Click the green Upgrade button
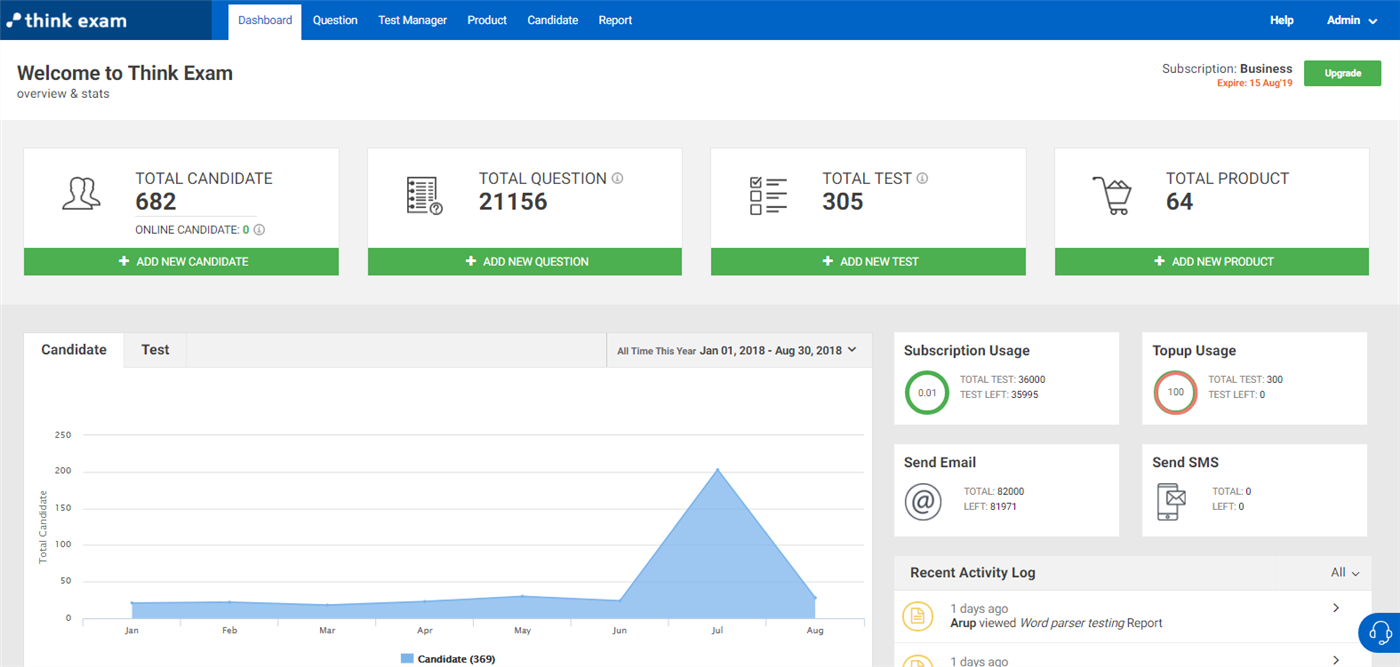 (x=1342, y=73)
